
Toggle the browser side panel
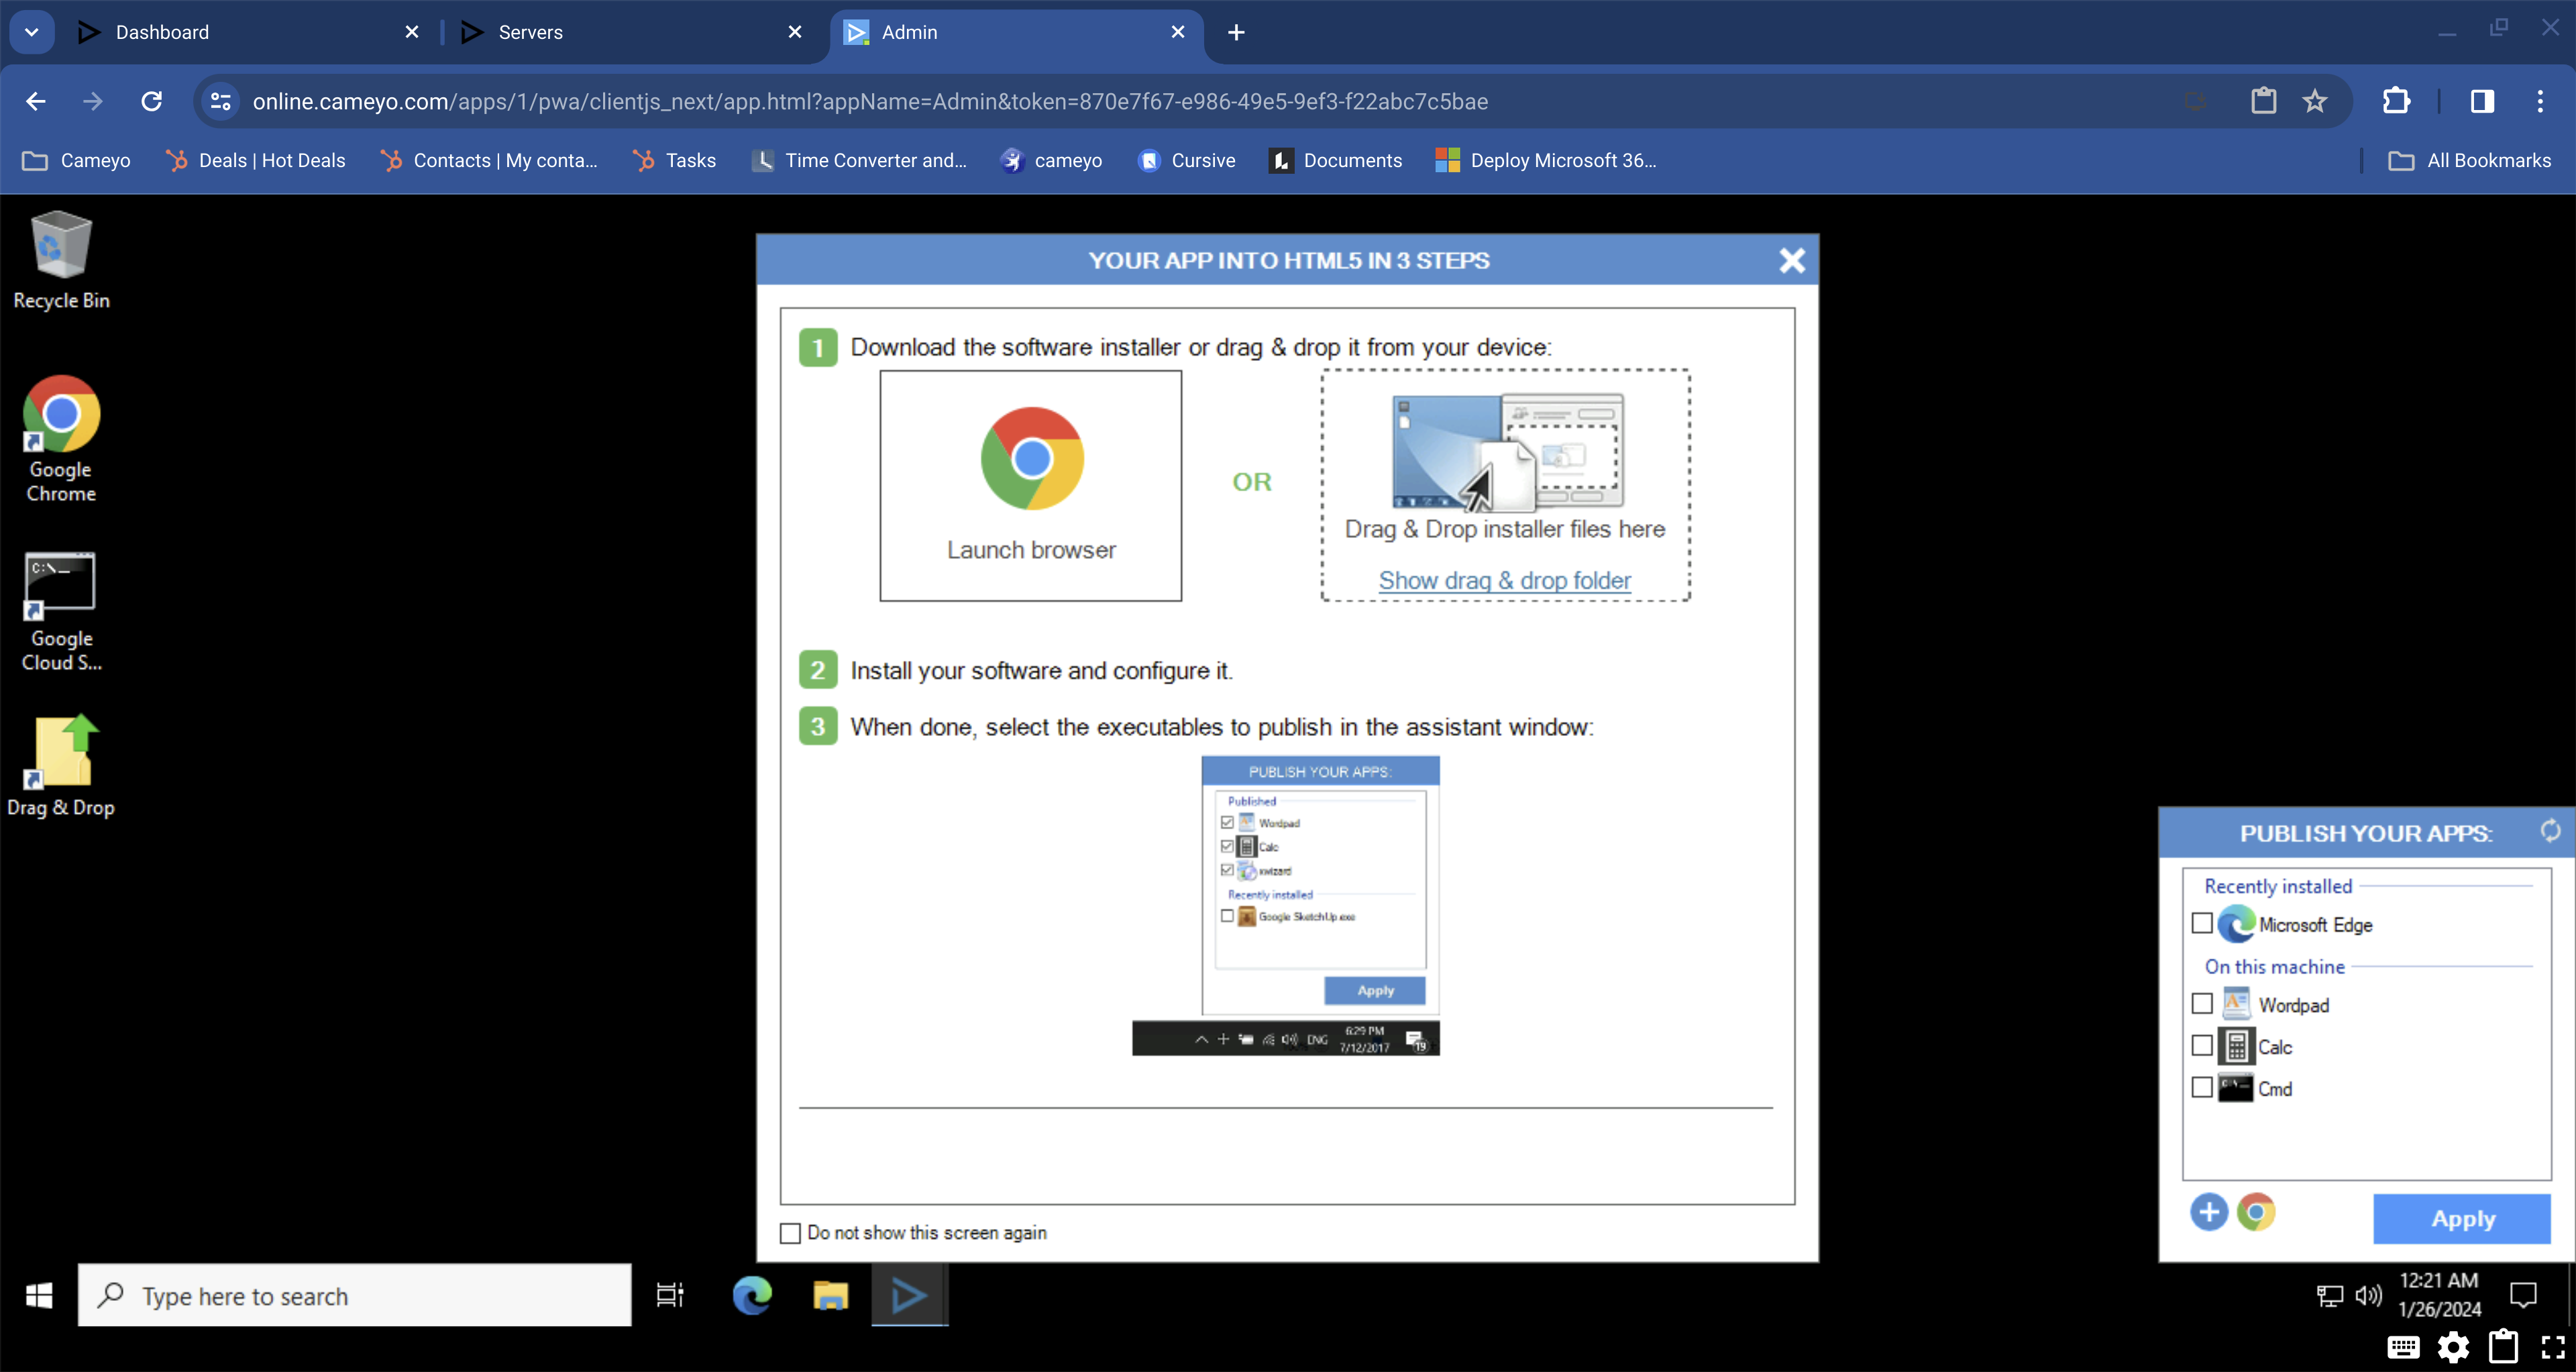[x=2482, y=101]
